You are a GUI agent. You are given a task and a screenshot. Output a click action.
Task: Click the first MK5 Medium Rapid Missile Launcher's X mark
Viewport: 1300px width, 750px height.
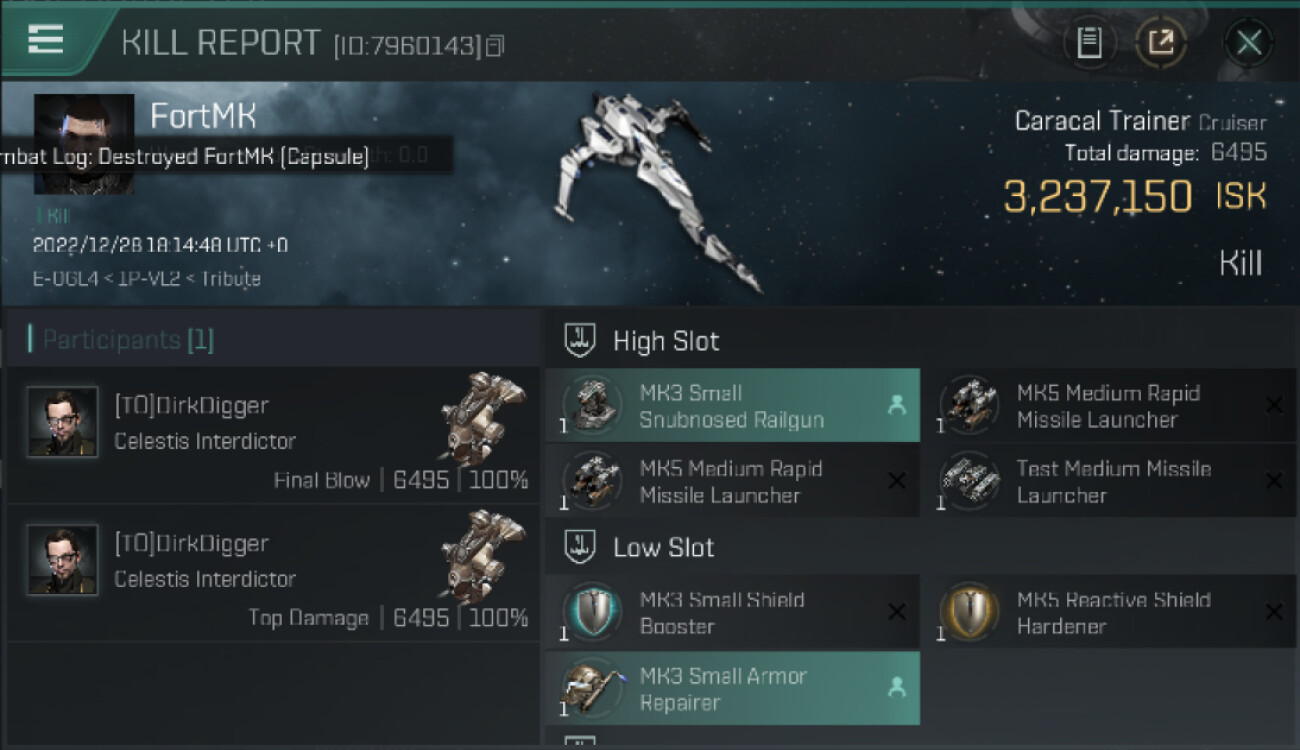click(x=1274, y=405)
